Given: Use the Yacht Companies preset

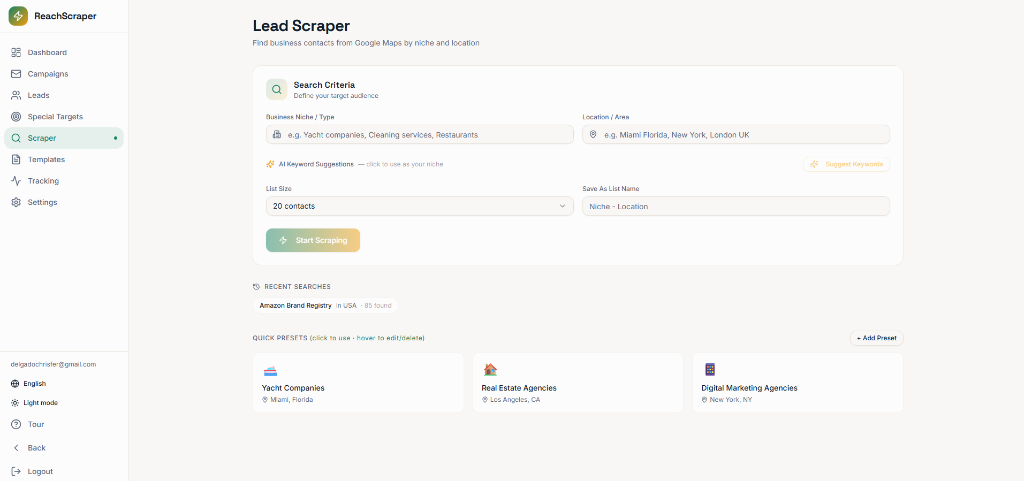Looking at the screenshot, I should 358,382.
